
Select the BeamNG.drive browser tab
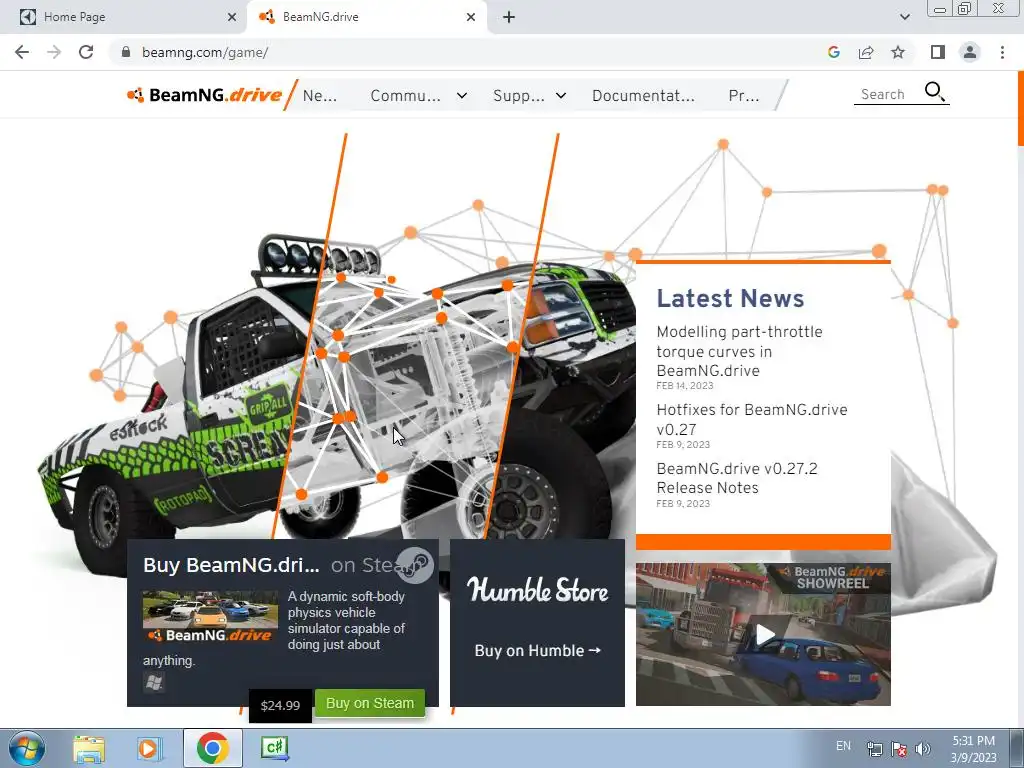(367, 17)
